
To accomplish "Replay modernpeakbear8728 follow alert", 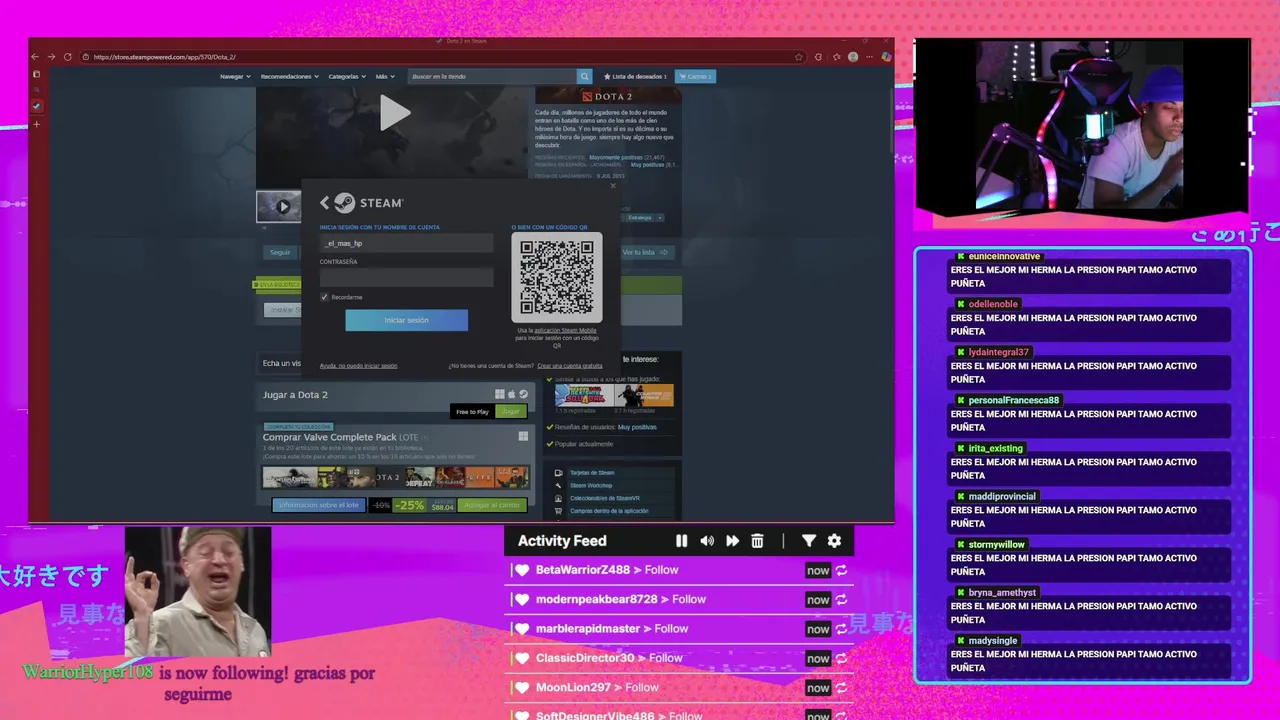I will click(x=841, y=599).
